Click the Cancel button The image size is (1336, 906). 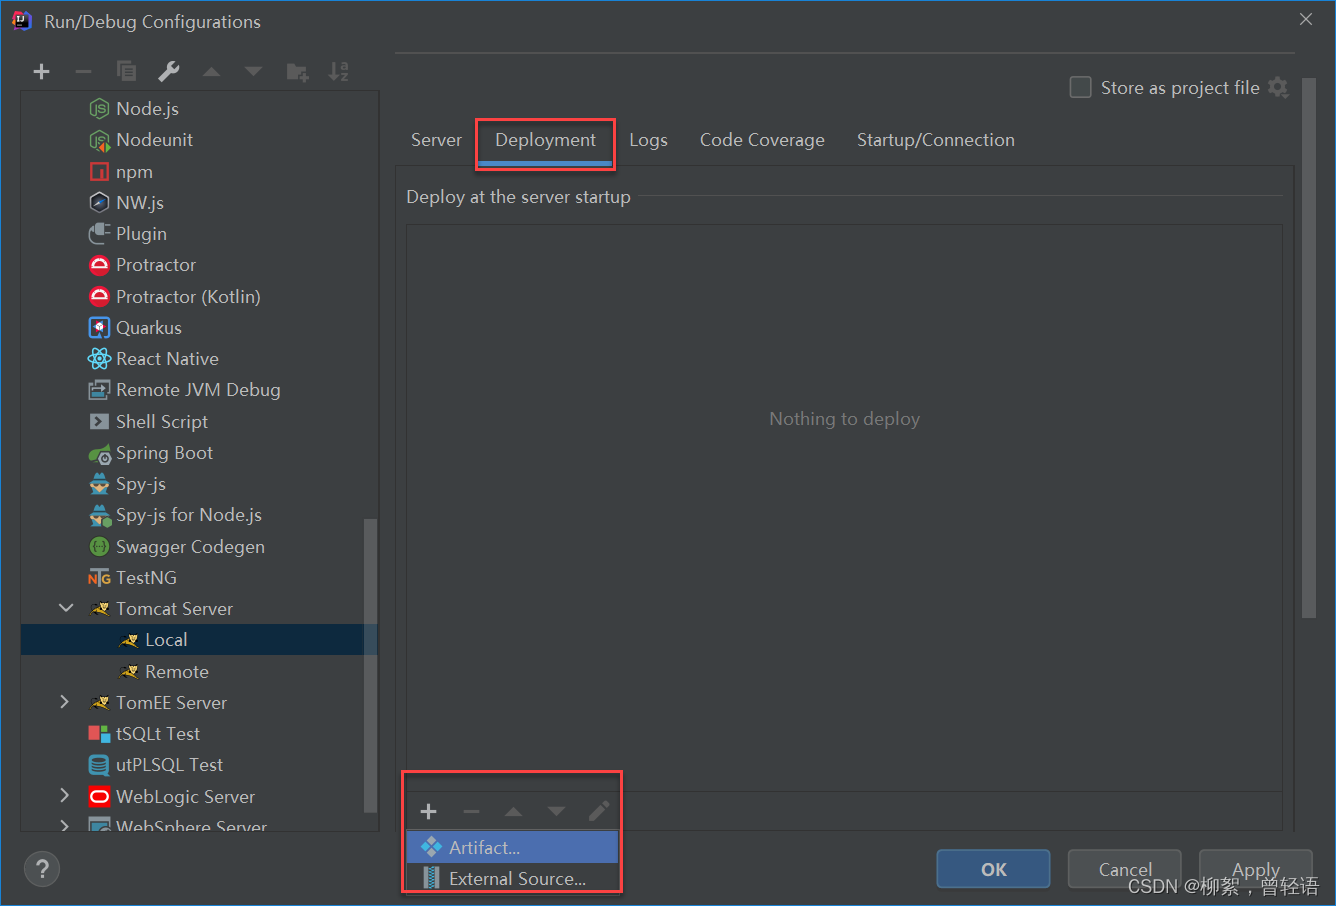(1125, 869)
